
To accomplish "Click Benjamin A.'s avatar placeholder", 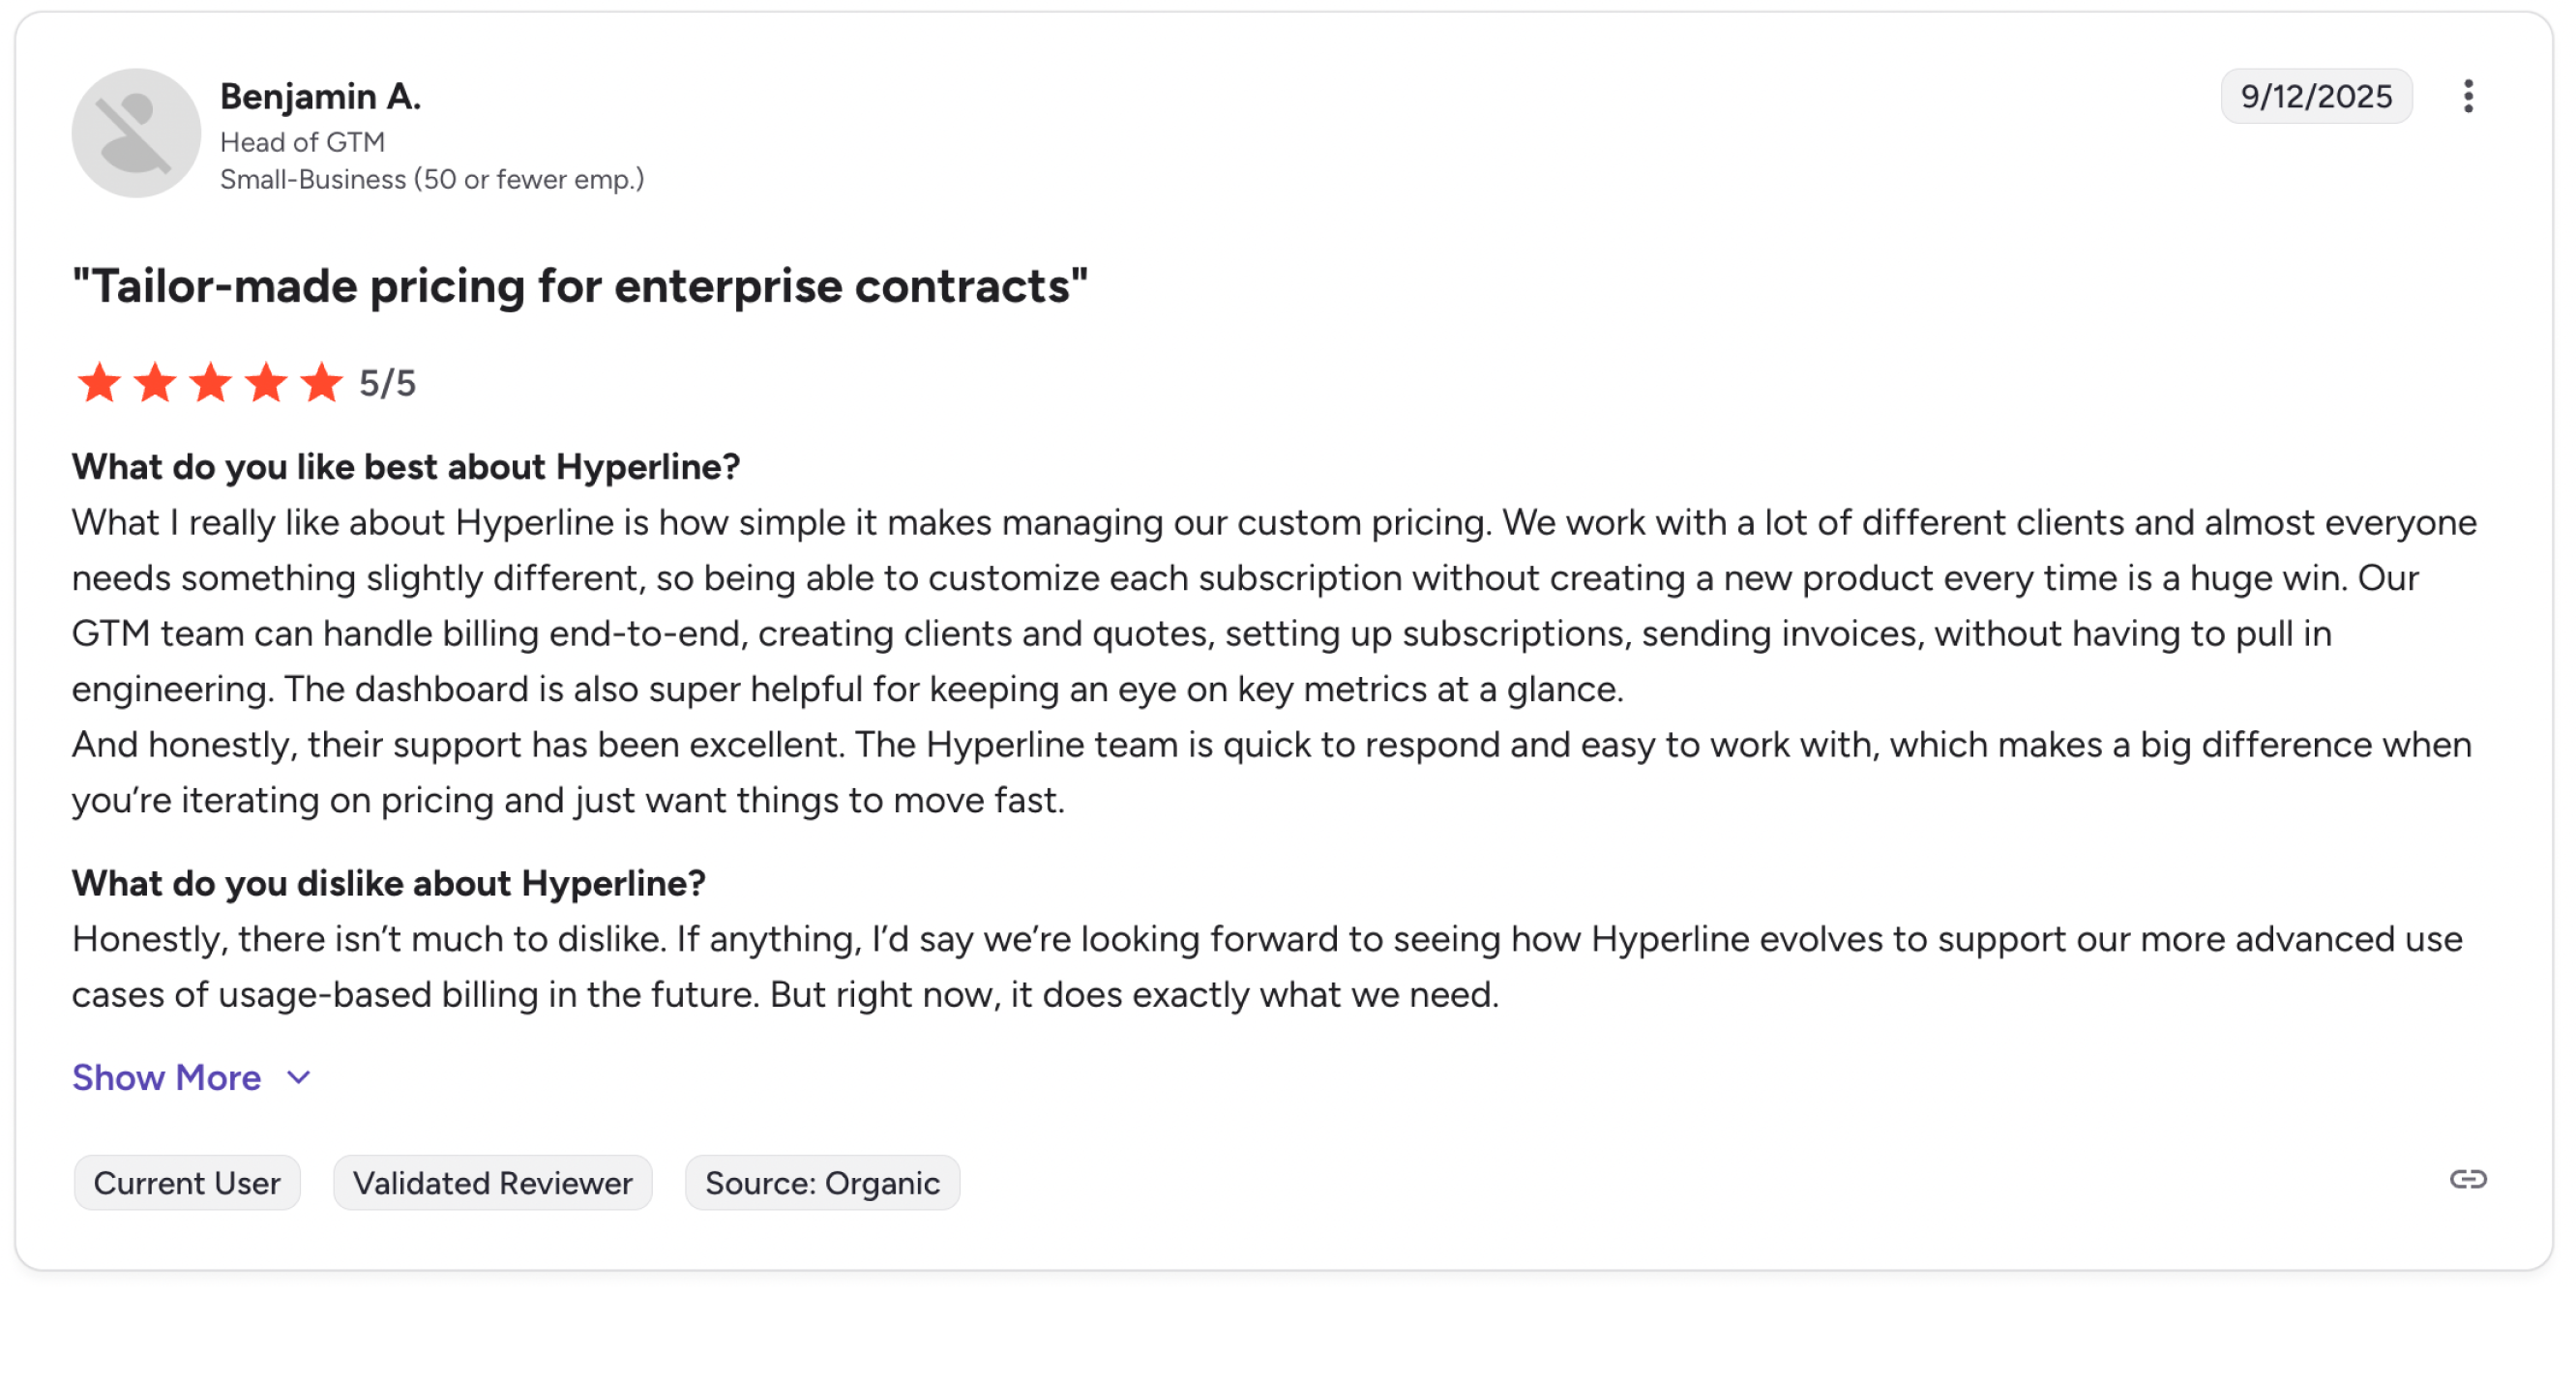I will pos(136,133).
